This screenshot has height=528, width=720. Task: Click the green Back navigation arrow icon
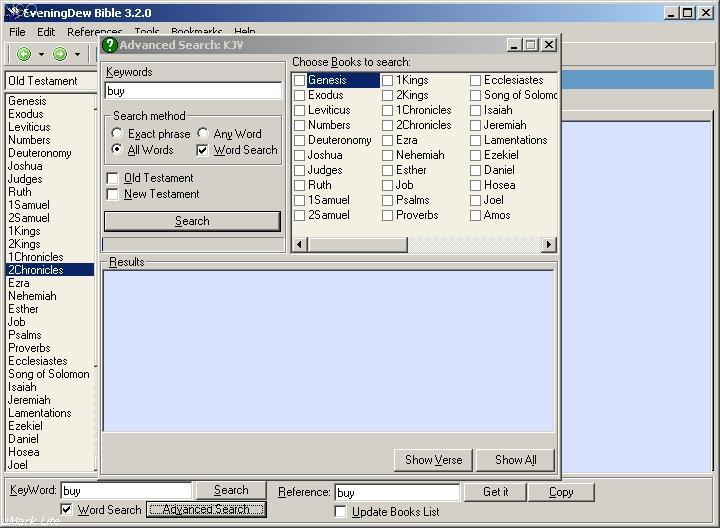coord(24,54)
